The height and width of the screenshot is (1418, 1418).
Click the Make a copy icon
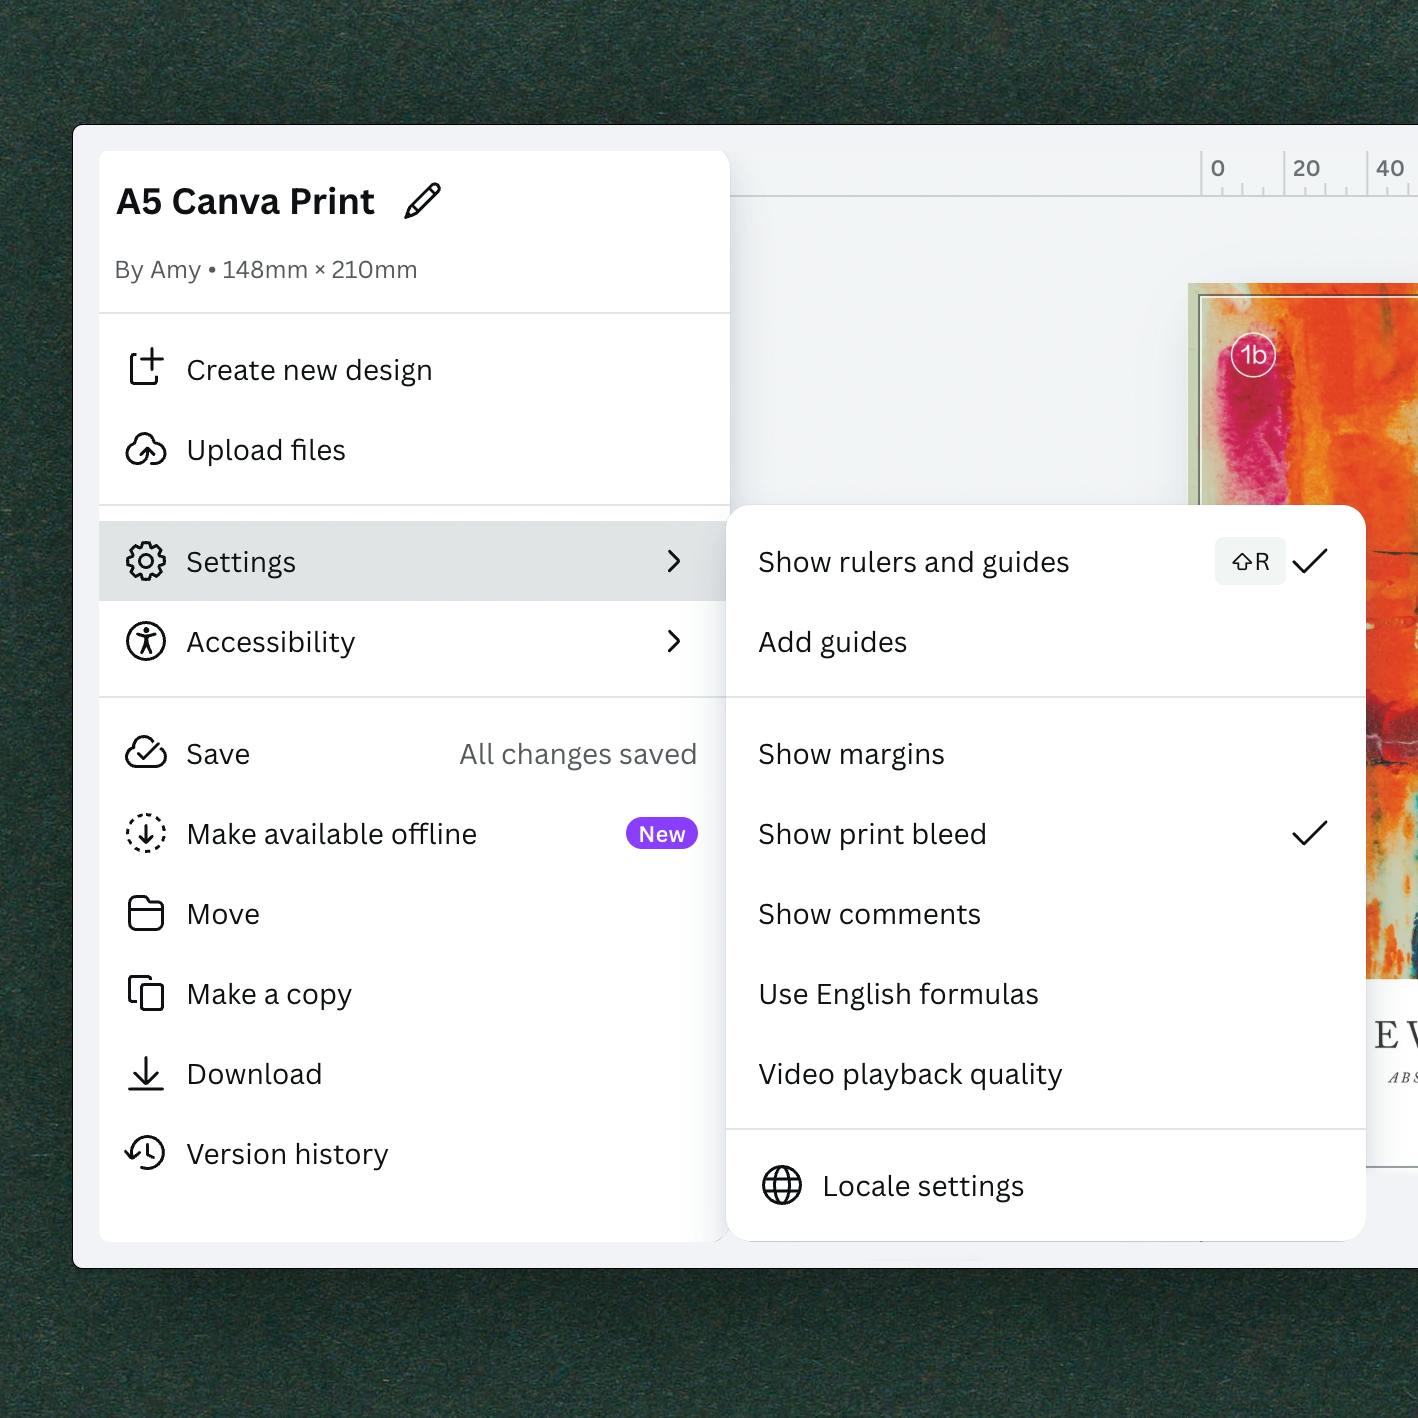point(146,993)
